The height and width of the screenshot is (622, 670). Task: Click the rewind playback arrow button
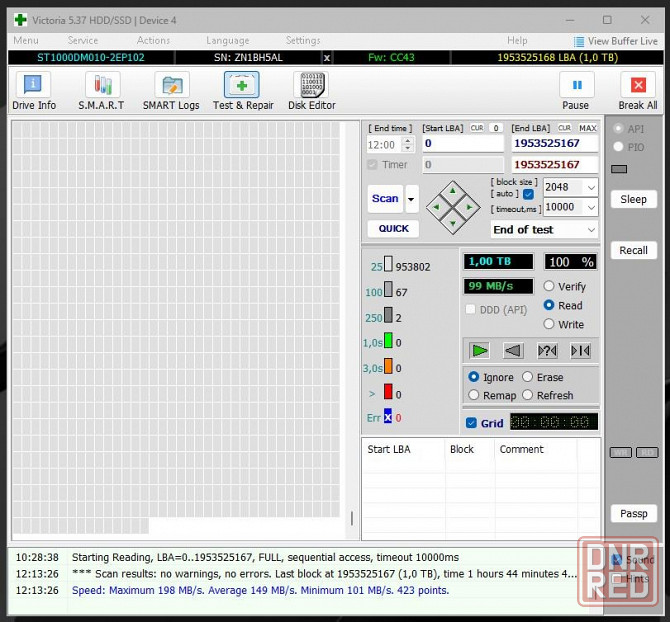513,350
